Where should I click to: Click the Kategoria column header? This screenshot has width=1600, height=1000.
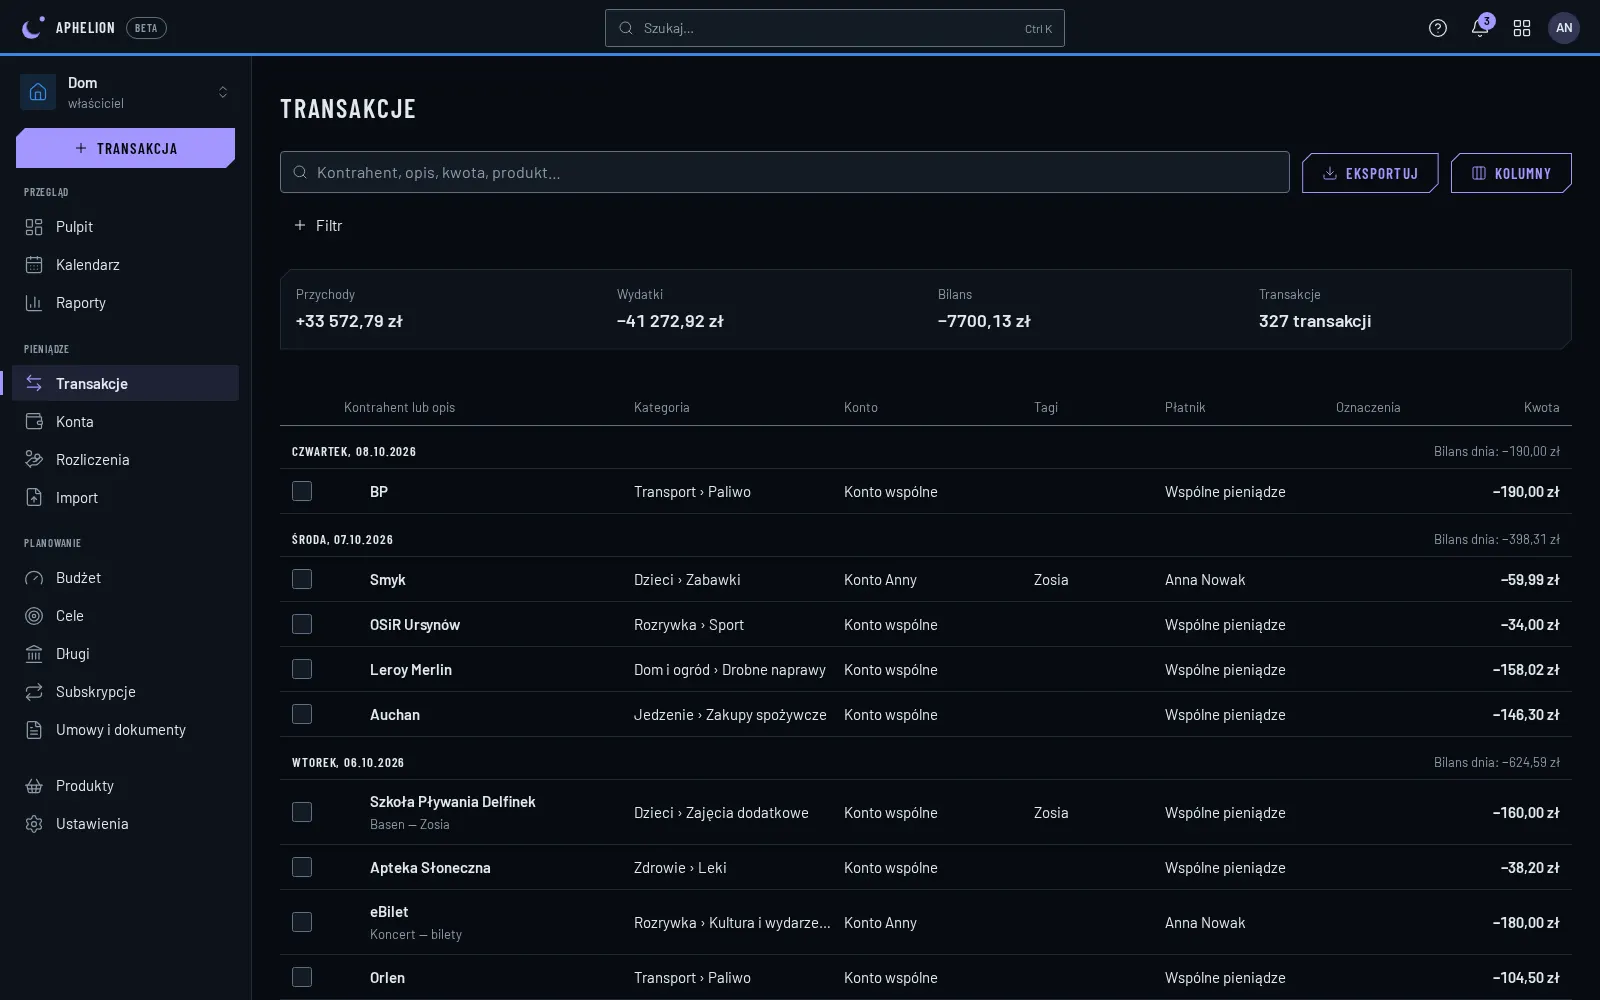coord(662,407)
